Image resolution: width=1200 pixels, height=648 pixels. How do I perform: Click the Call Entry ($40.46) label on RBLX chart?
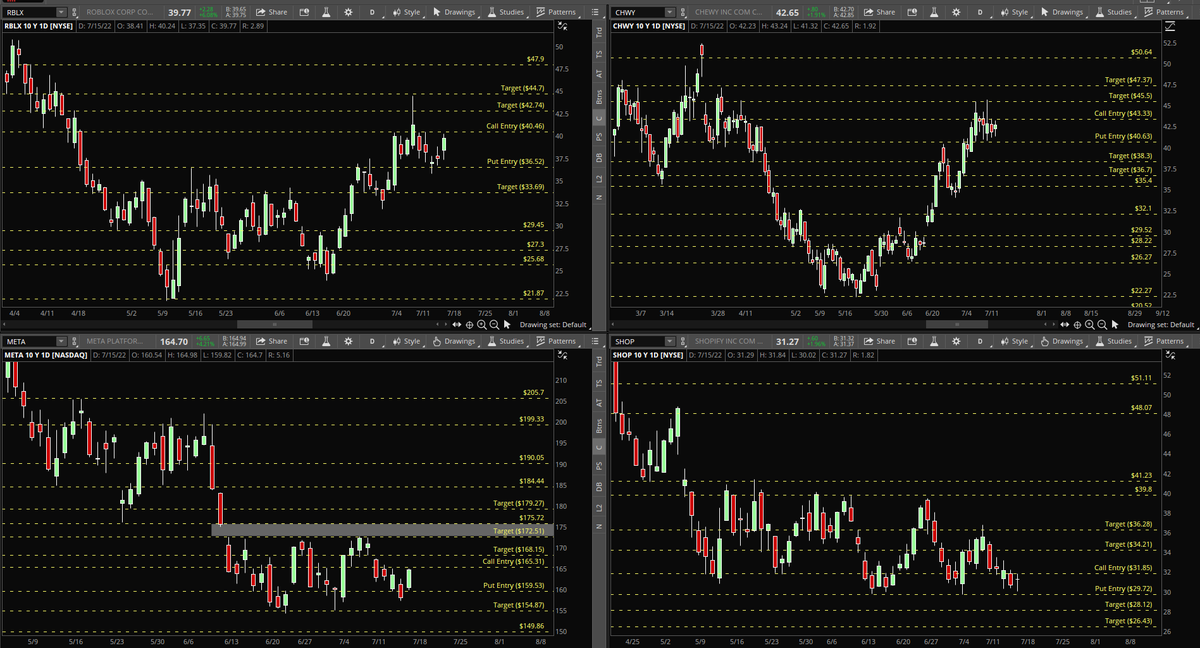tap(515, 126)
